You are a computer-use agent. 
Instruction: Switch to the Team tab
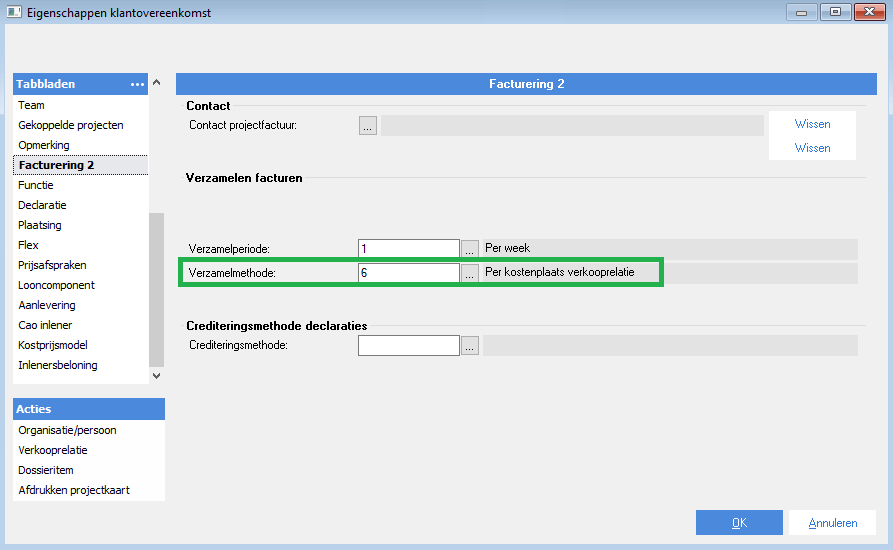click(x=31, y=105)
